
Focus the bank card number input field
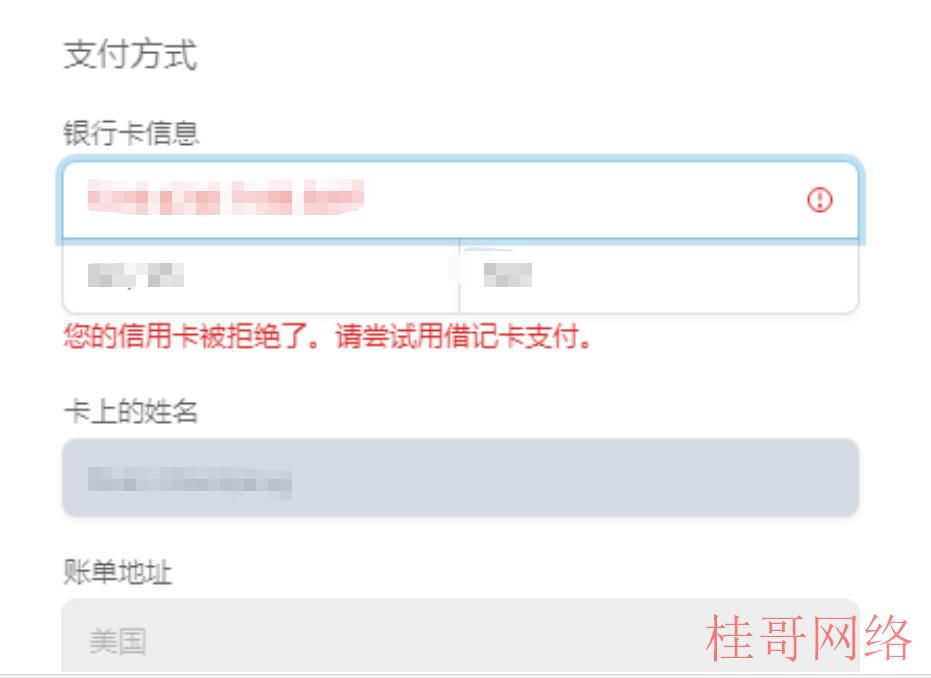click(460, 199)
